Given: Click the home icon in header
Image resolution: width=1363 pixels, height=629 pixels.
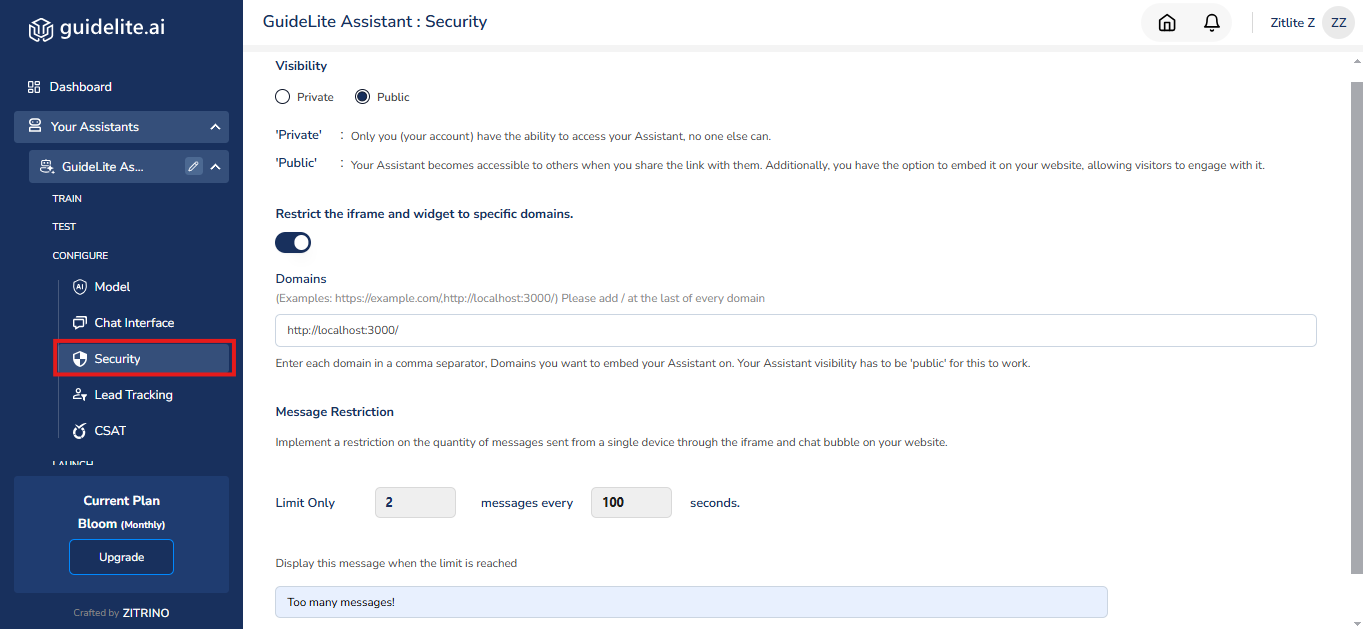Looking at the screenshot, I should (x=1166, y=23).
